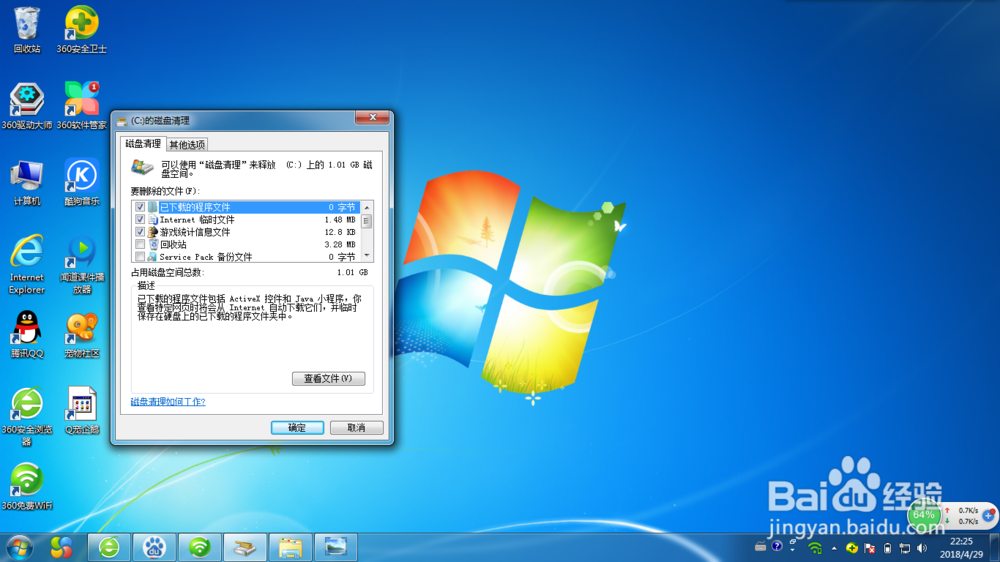
Task: Launch 酷狗音乐 from the desktop
Action: pos(82,182)
